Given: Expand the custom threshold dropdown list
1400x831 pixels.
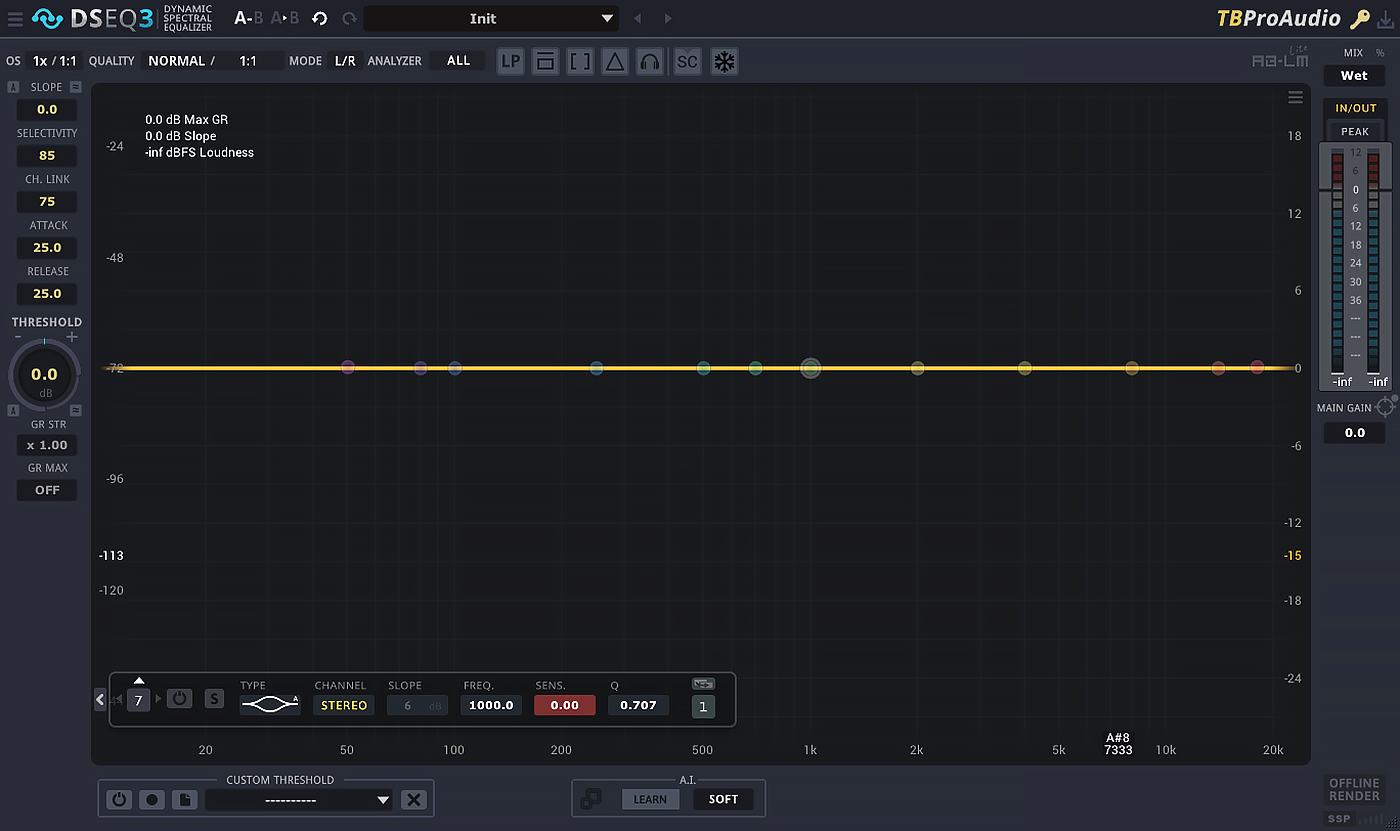Looking at the screenshot, I should (383, 800).
